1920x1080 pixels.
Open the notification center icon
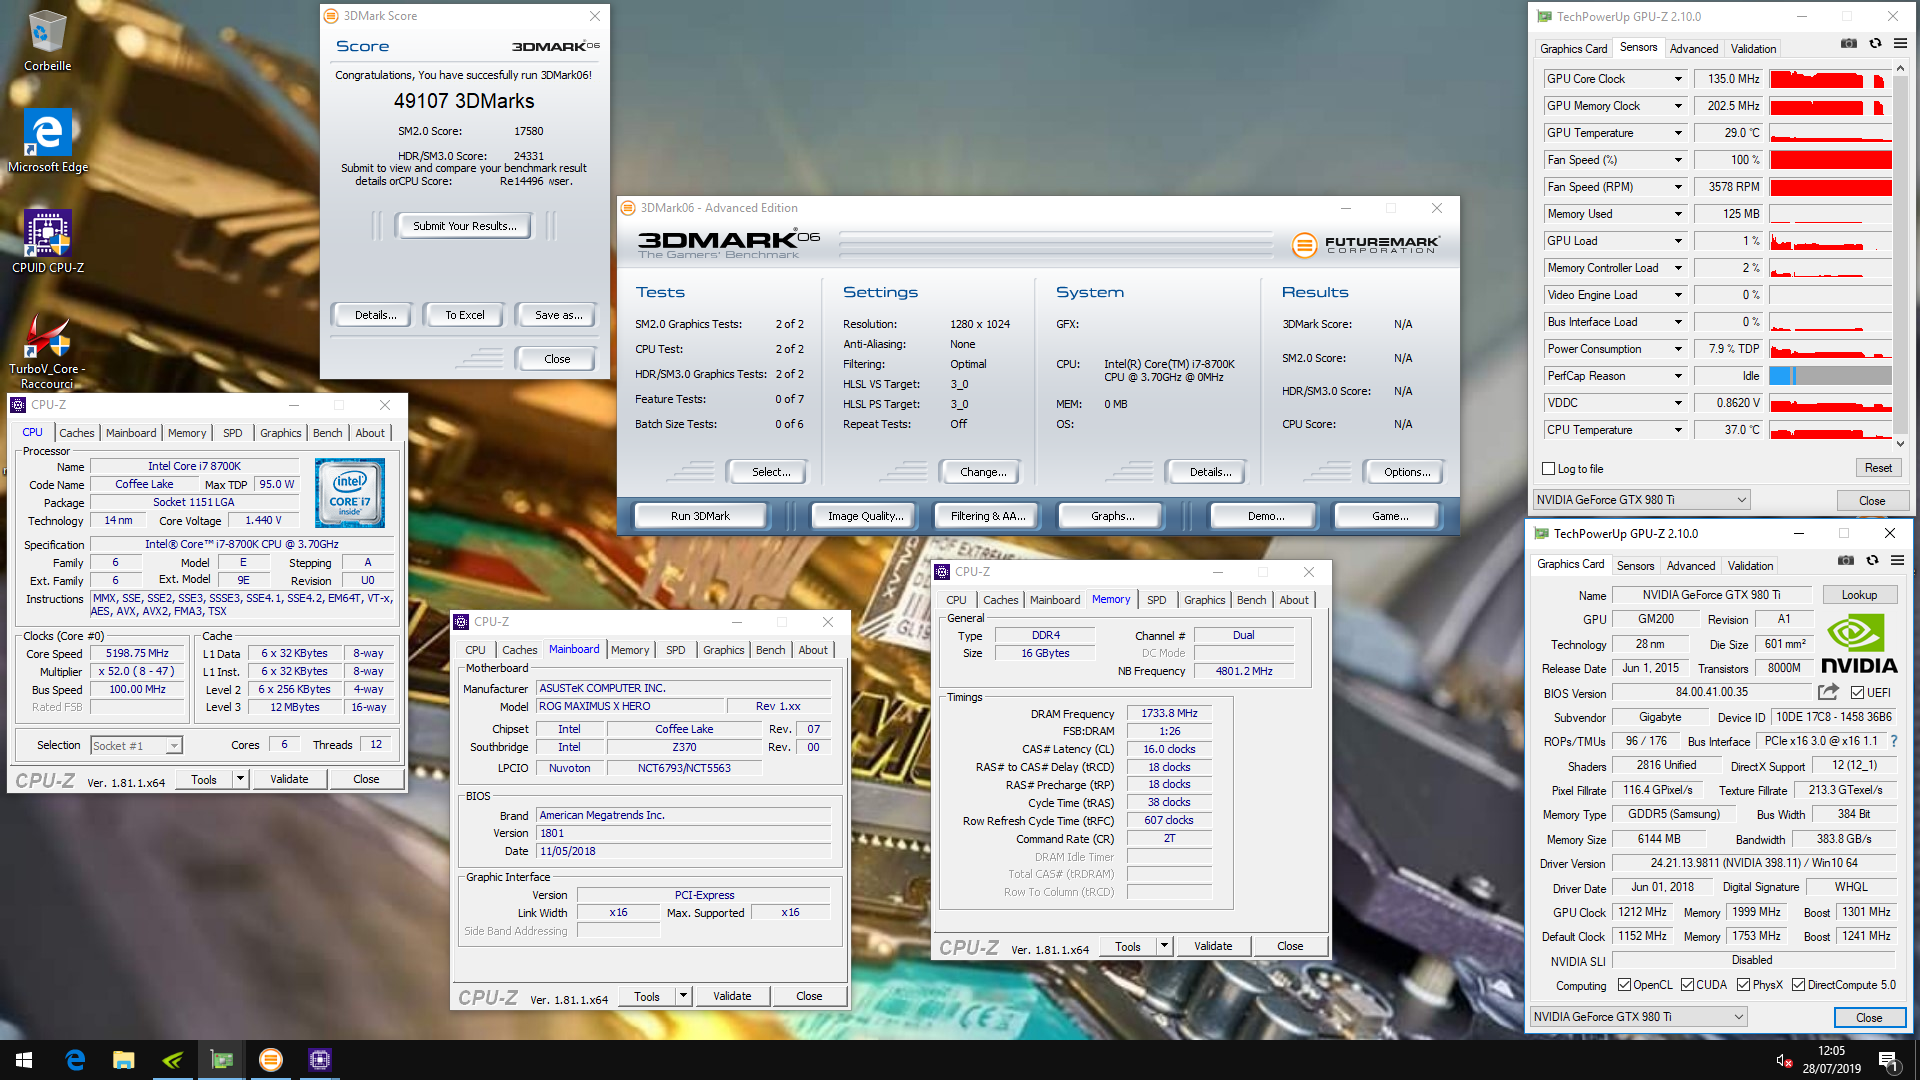(x=1889, y=1060)
